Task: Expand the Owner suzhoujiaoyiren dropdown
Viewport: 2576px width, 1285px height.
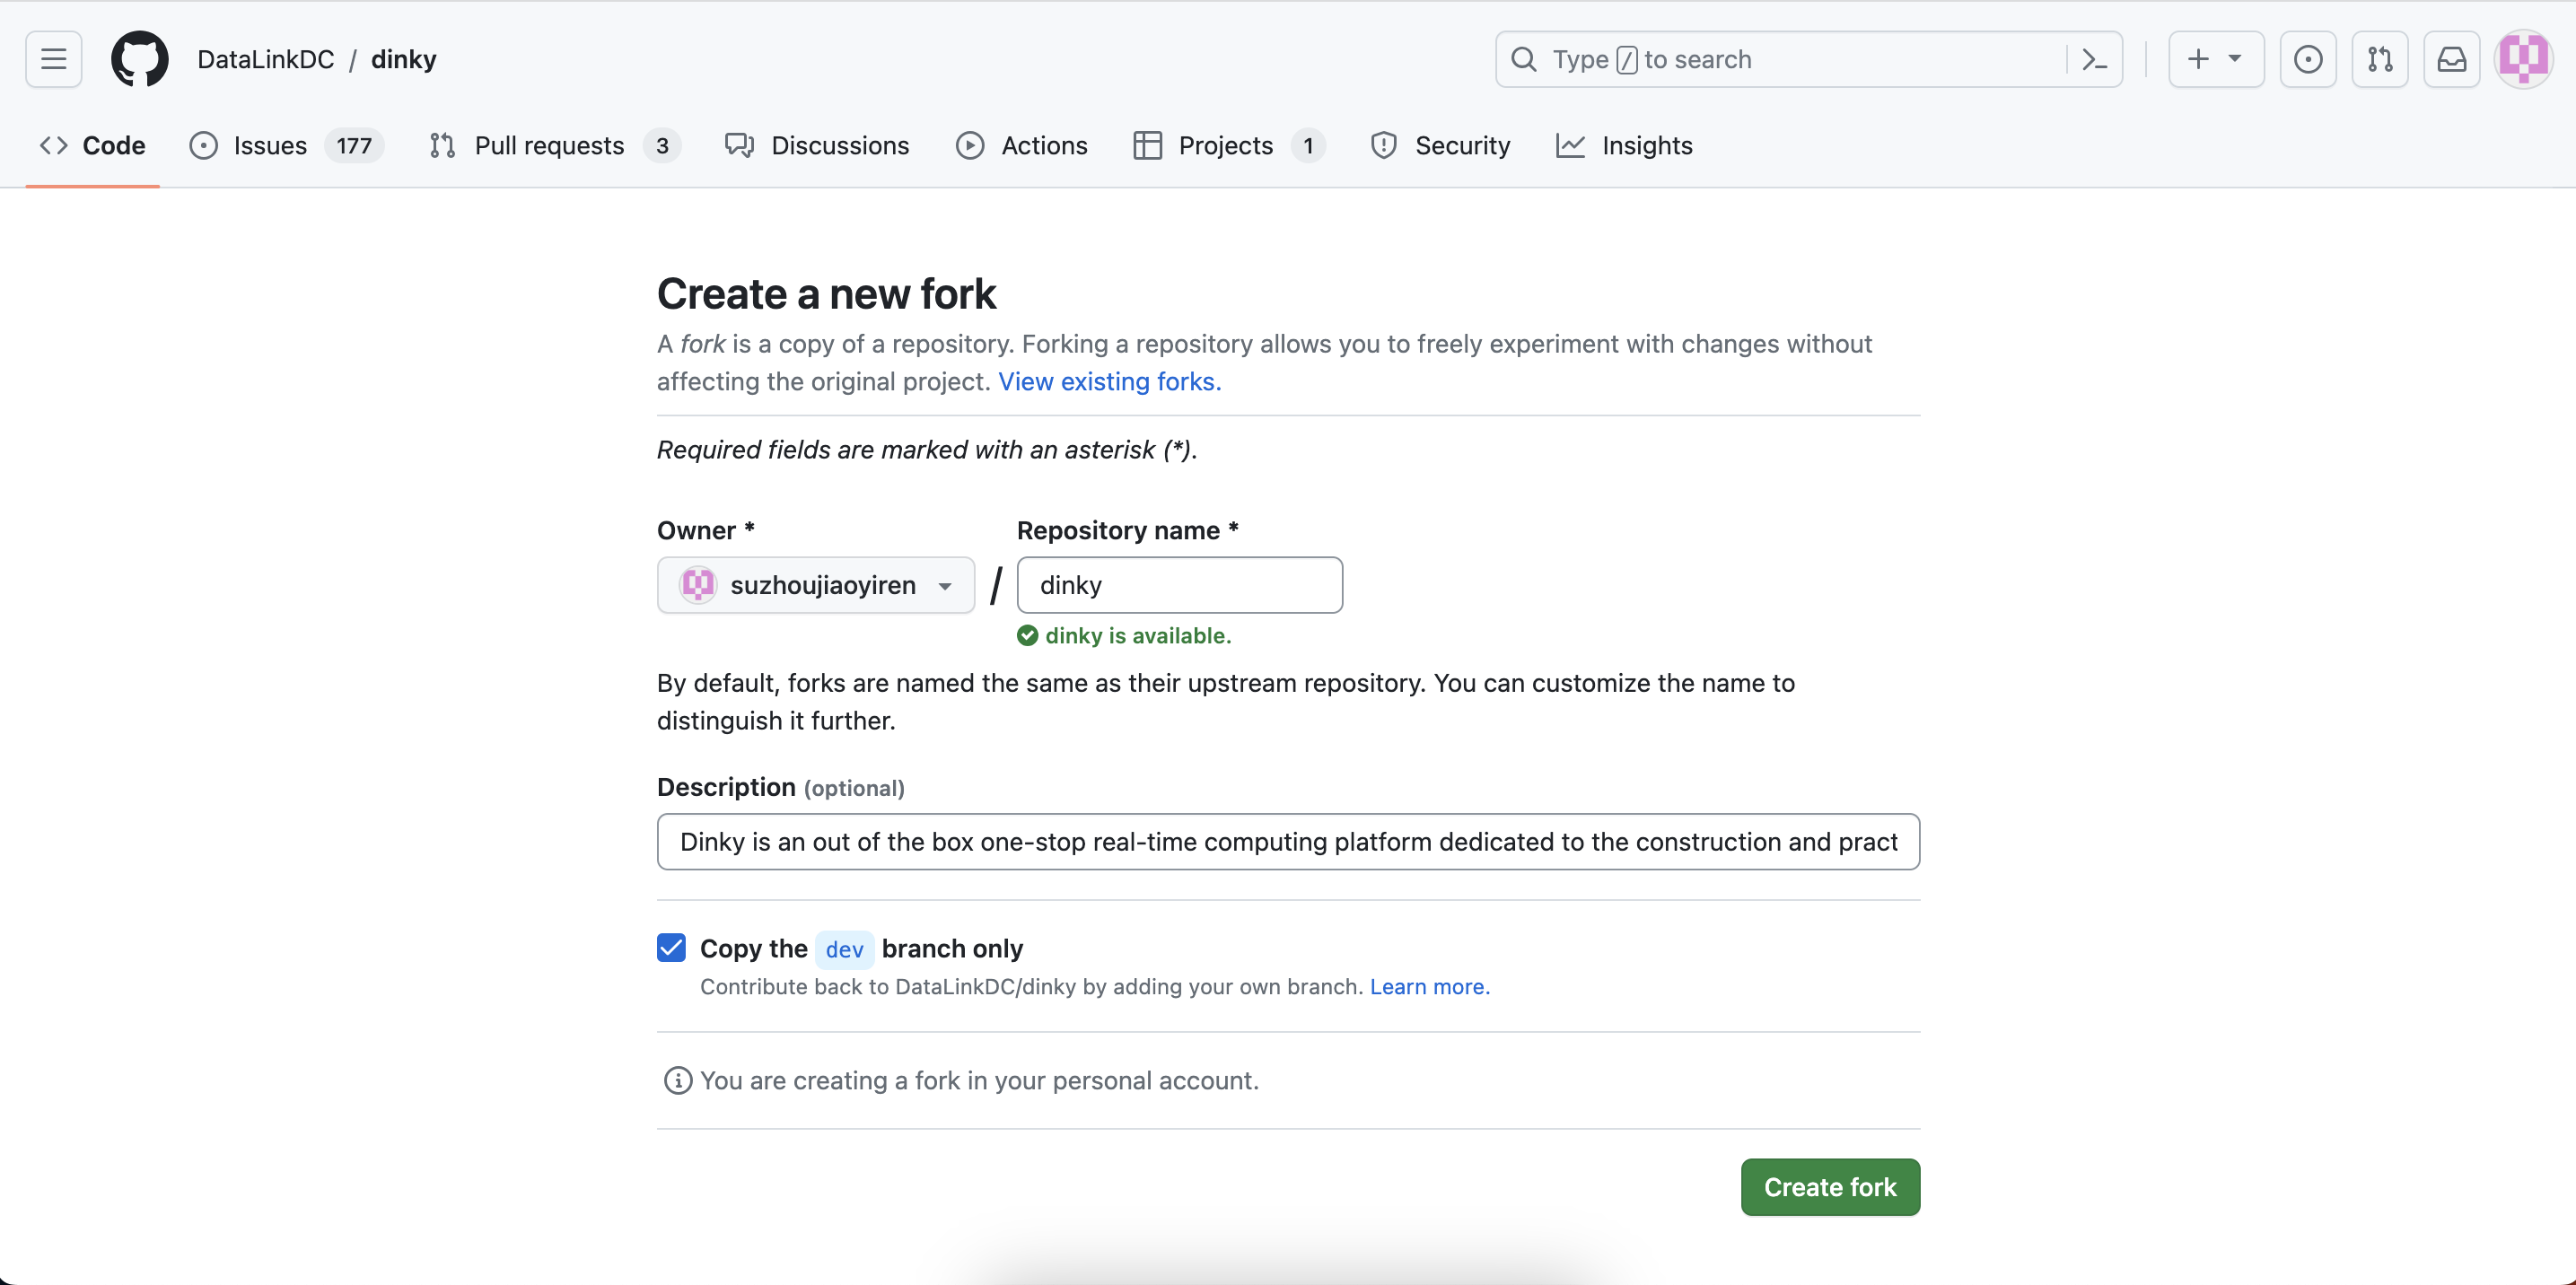Action: (815, 585)
